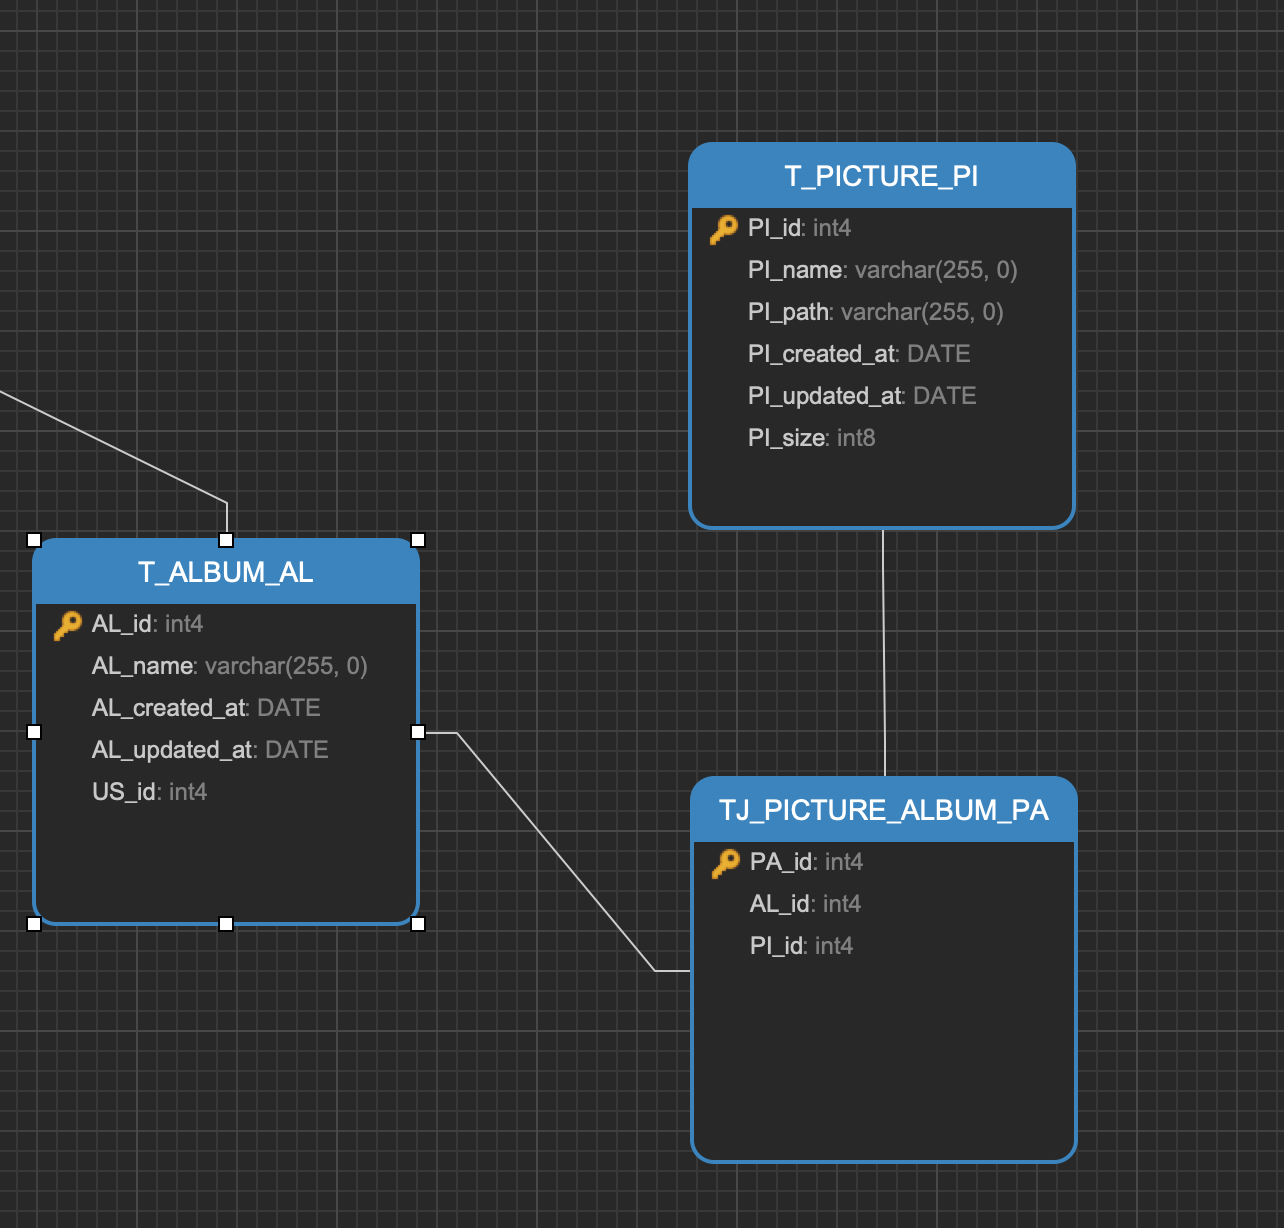This screenshot has height=1228, width=1284.
Task: Select the T_PICTURE_PI table header
Action: click(x=882, y=176)
